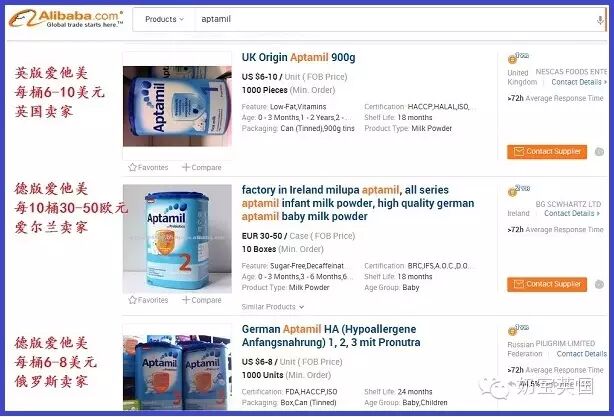614x417 pixels.
Task: Click the Alibaba.com logo
Action: pos(66,18)
